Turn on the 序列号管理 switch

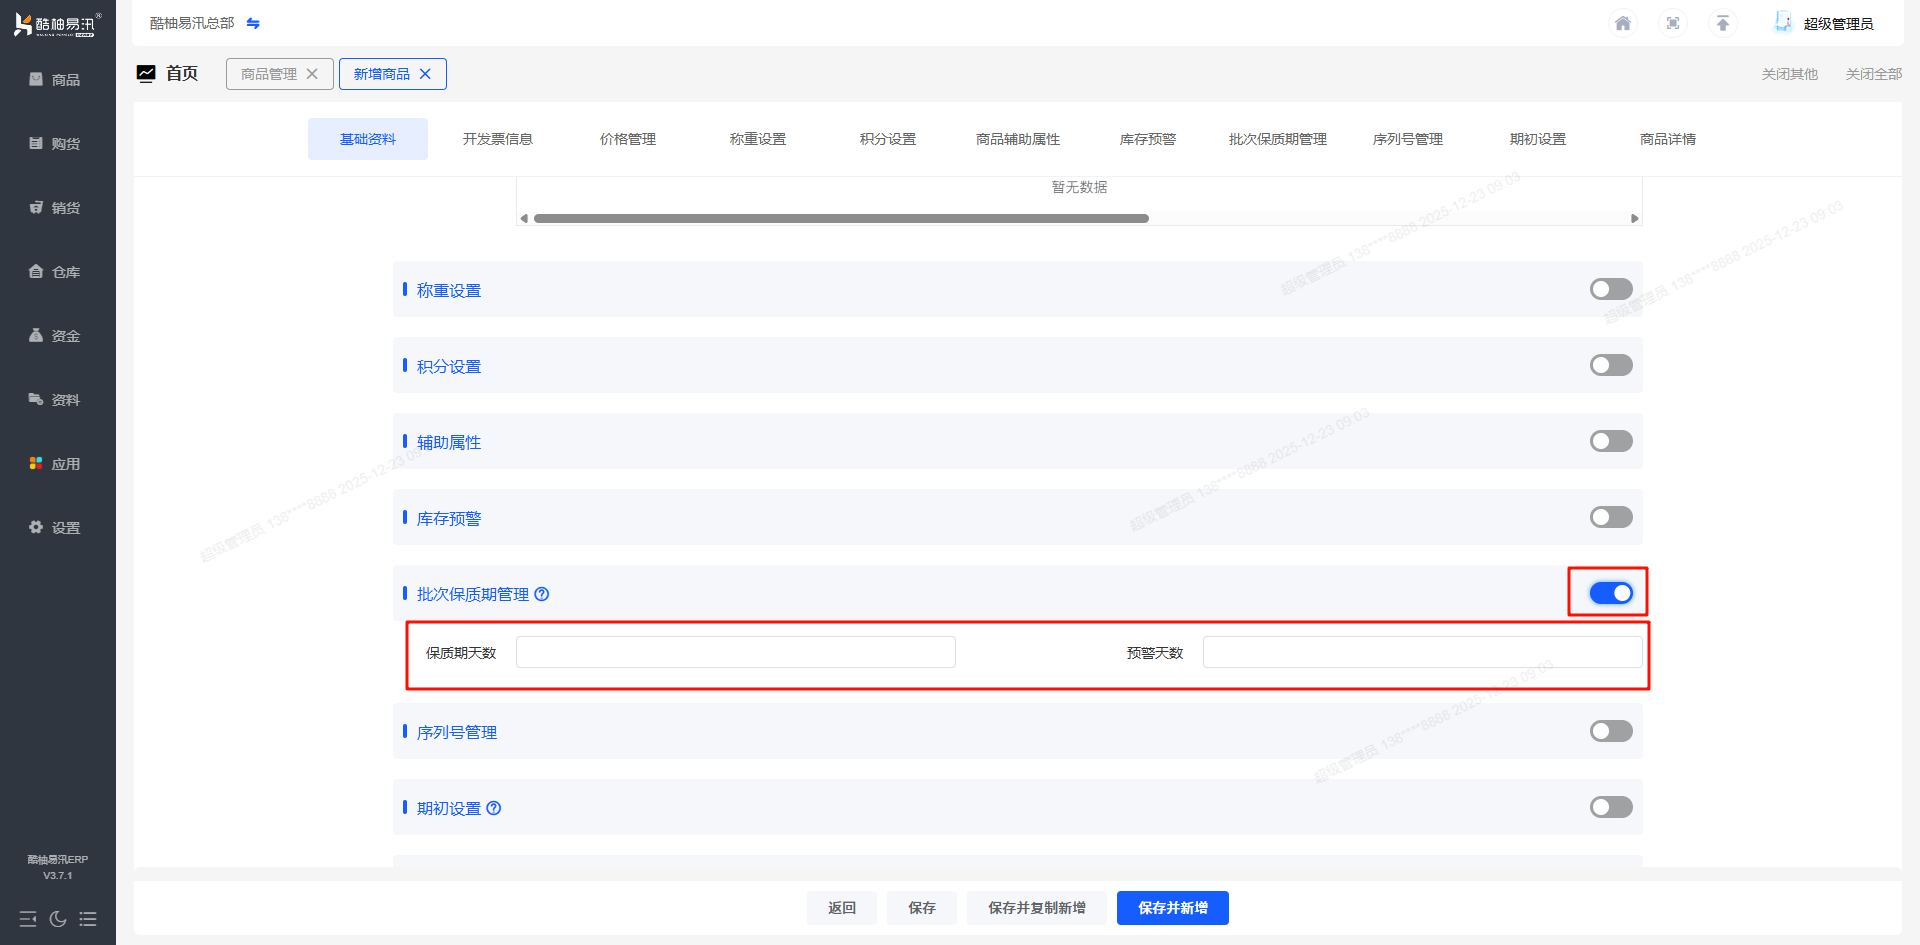[1610, 731]
